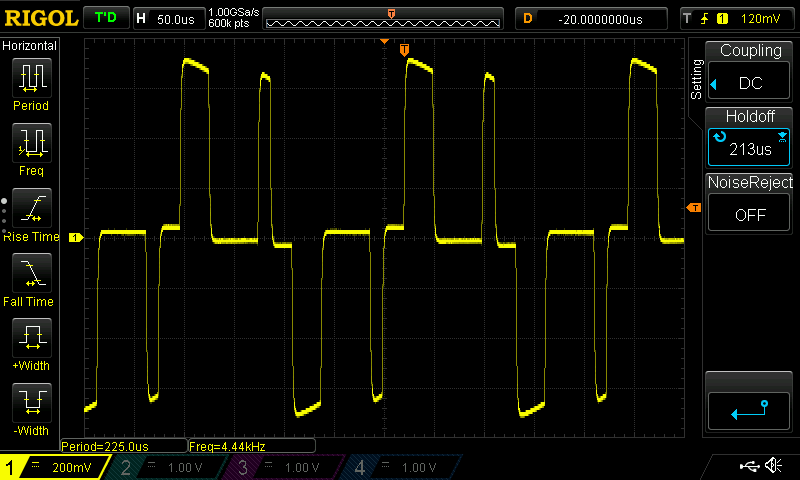Click the orange T trigger position marker
Screen dimensions: 800x480
pyautogui.click(x=404, y=49)
